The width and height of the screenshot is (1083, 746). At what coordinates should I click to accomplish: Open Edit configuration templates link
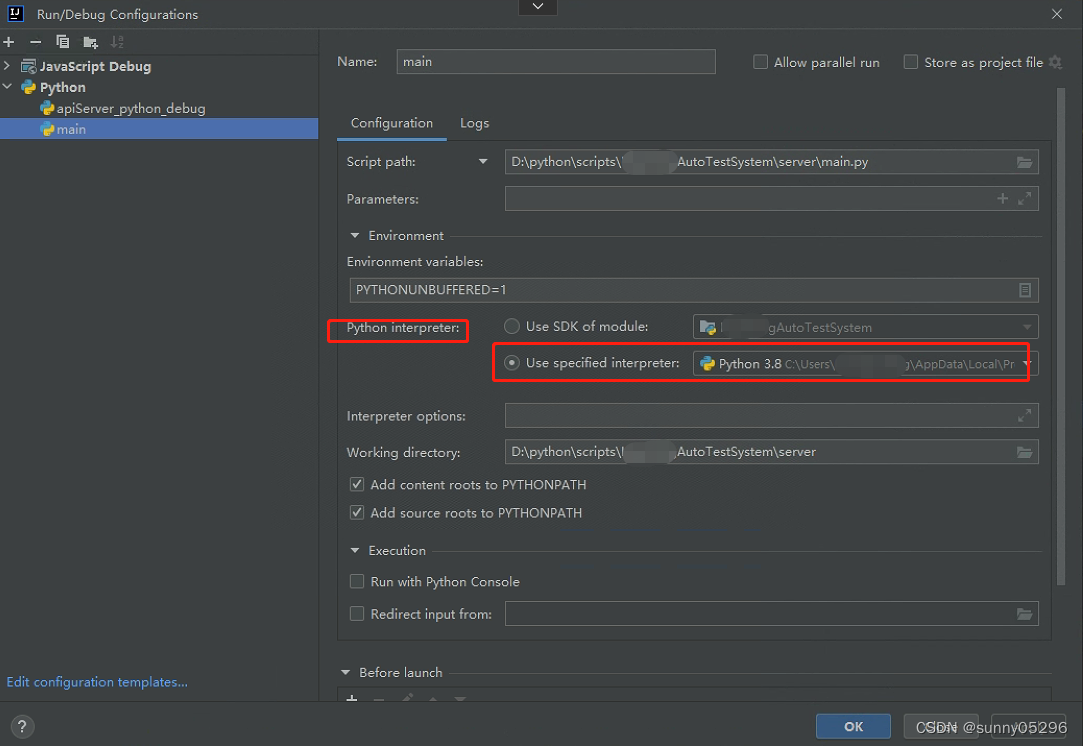click(97, 681)
